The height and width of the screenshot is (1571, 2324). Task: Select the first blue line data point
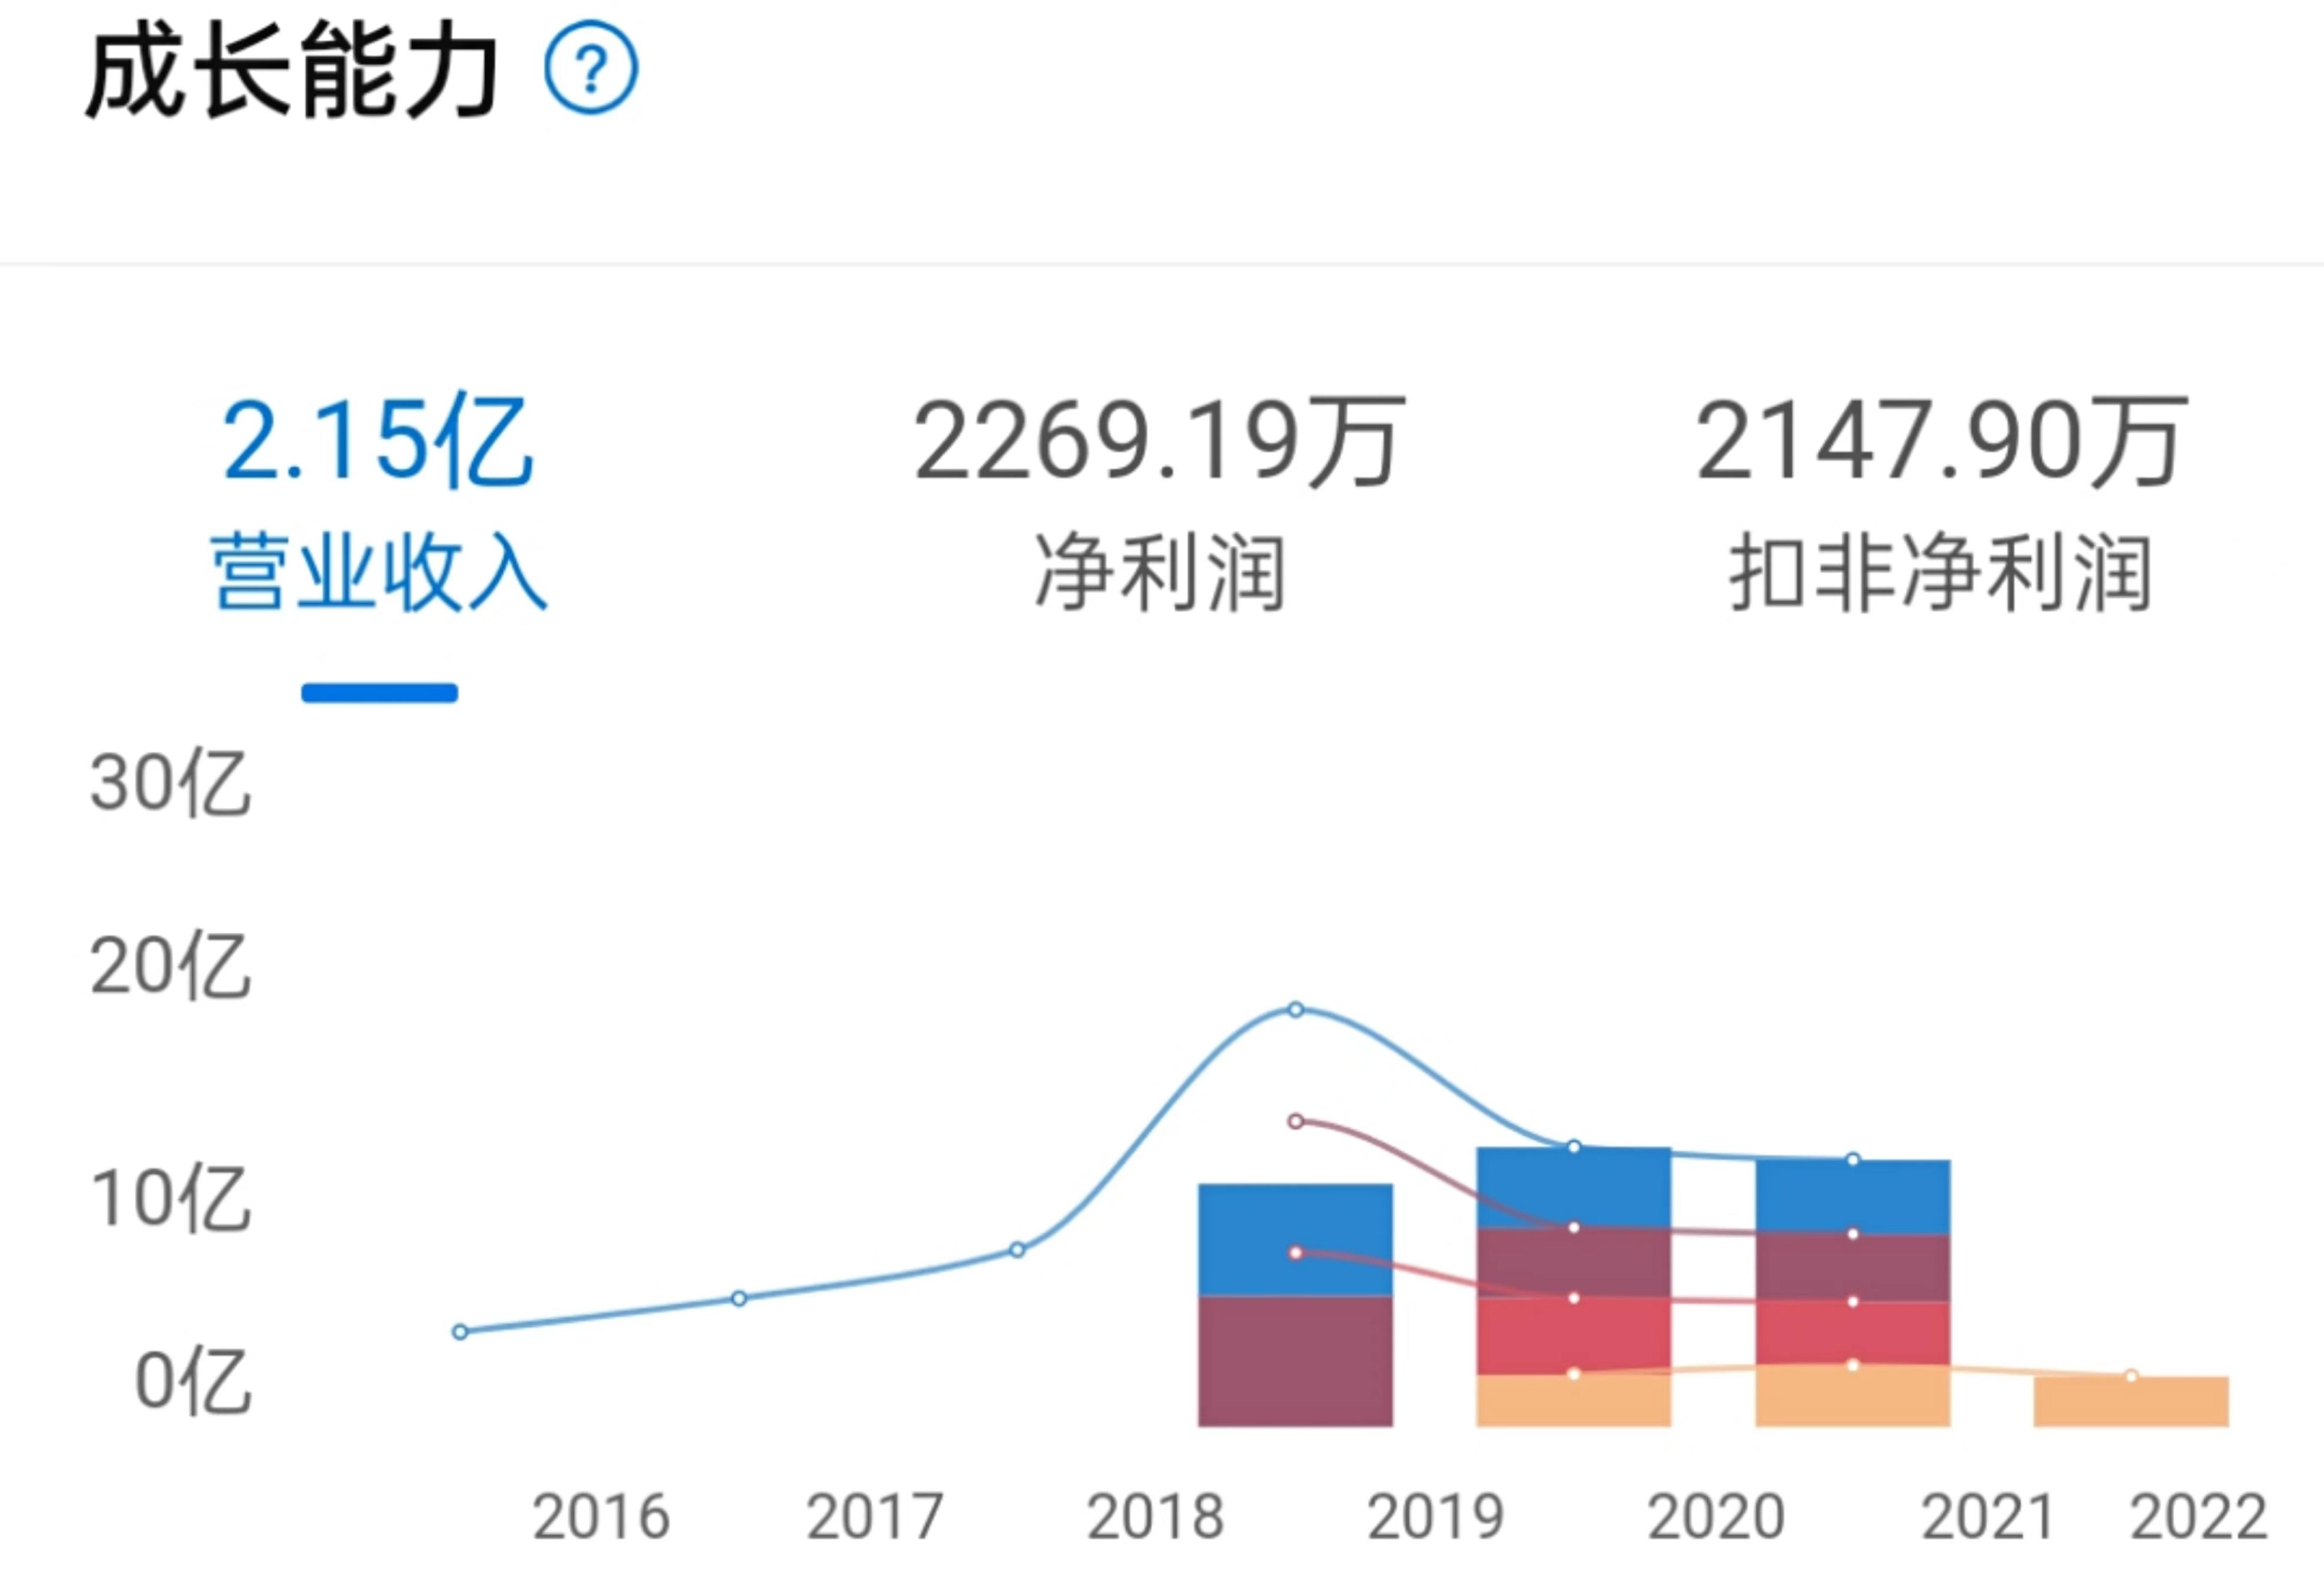pyautogui.click(x=460, y=1332)
